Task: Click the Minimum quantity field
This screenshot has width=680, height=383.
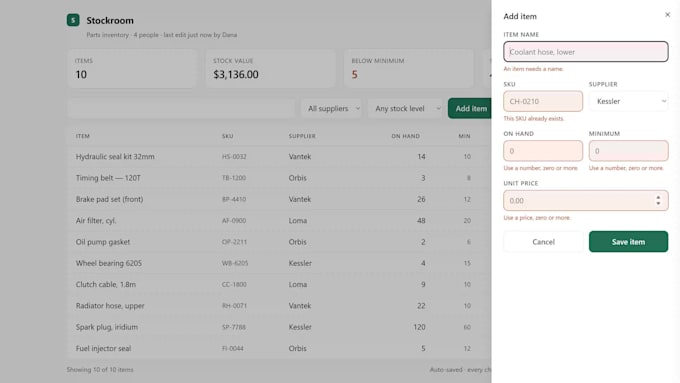Action: tap(628, 151)
